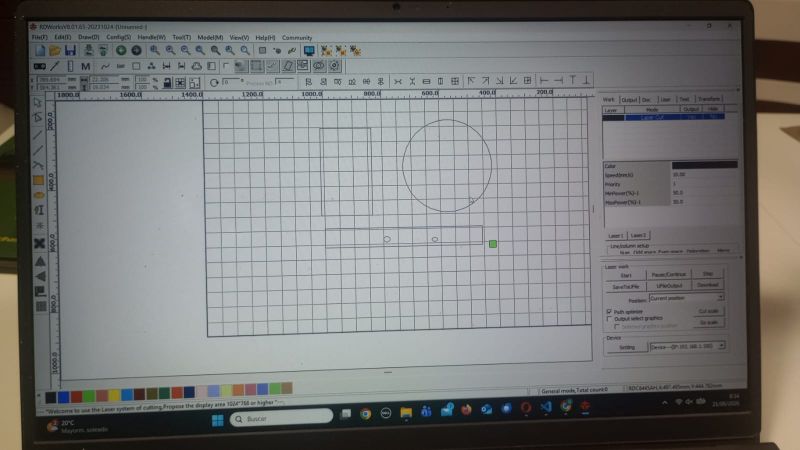Open the Handle menu

pyautogui.click(x=152, y=37)
